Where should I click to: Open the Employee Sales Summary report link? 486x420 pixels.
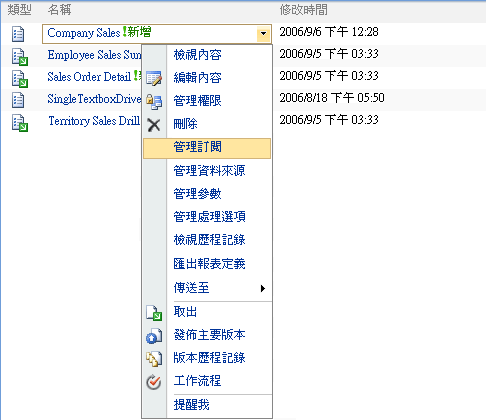(94, 55)
